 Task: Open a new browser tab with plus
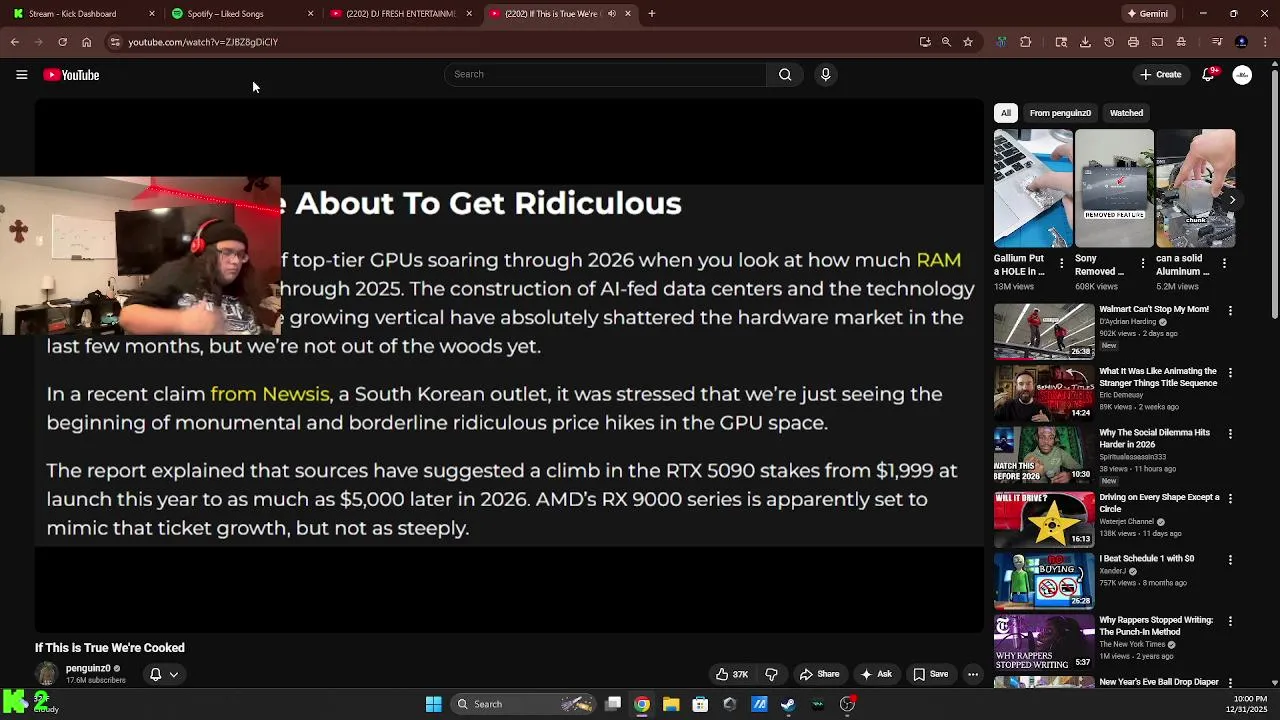[x=651, y=14]
